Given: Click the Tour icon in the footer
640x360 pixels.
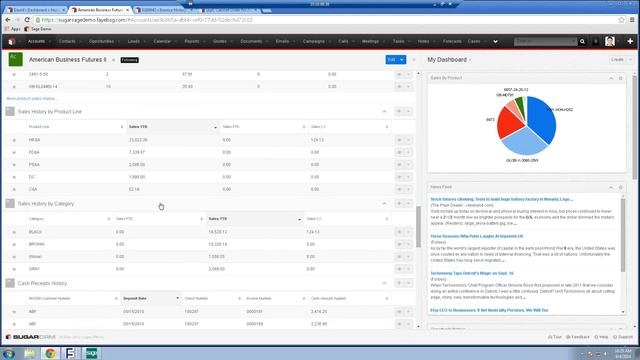Looking at the screenshot, I should coord(555,337).
